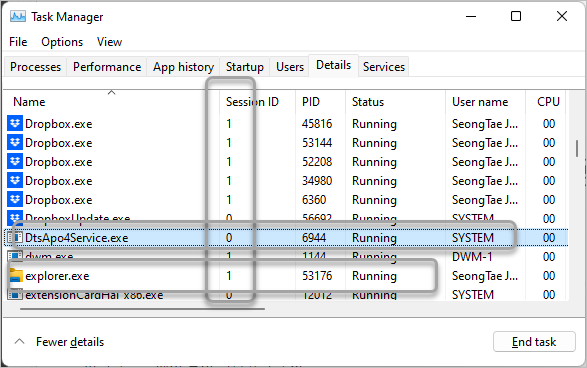
Task: Click Running status of DtsApo4Service.exe
Action: coord(374,238)
